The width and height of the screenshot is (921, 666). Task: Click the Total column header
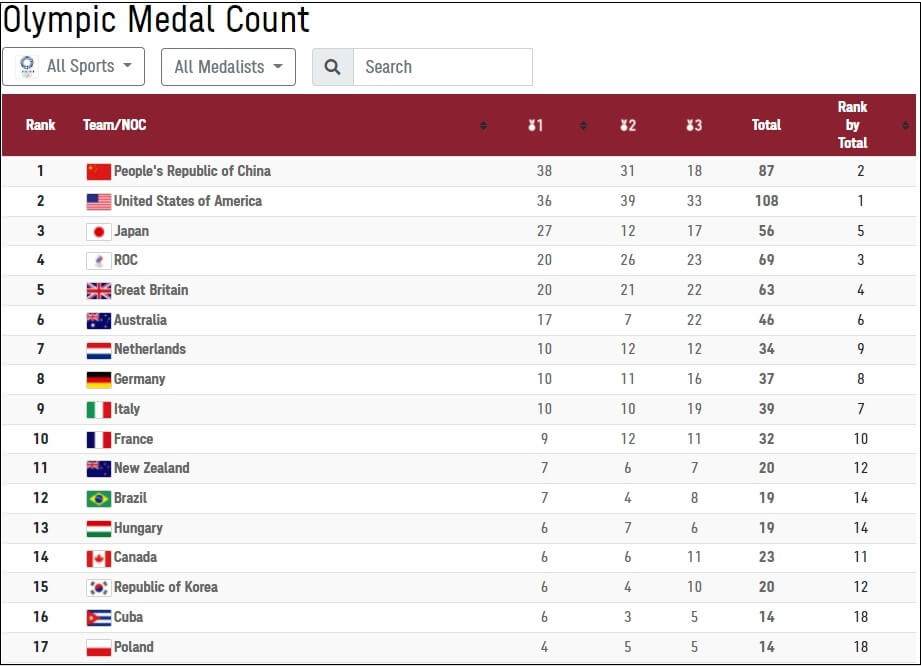pyautogui.click(x=767, y=125)
